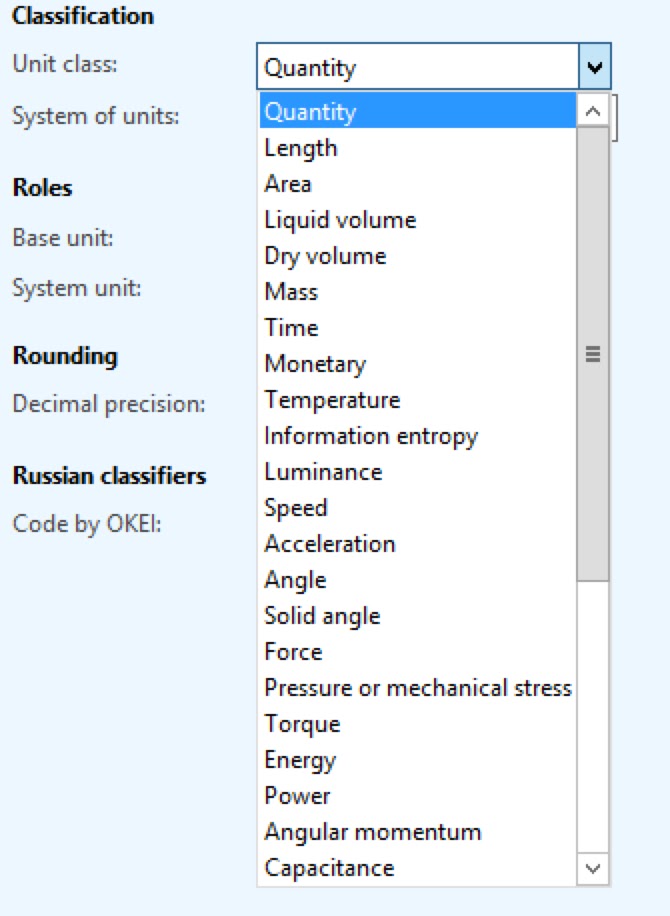Image resolution: width=670 pixels, height=916 pixels.
Task: Pick Pressure or mechanical stress
Action: pyautogui.click(x=417, y=688)
